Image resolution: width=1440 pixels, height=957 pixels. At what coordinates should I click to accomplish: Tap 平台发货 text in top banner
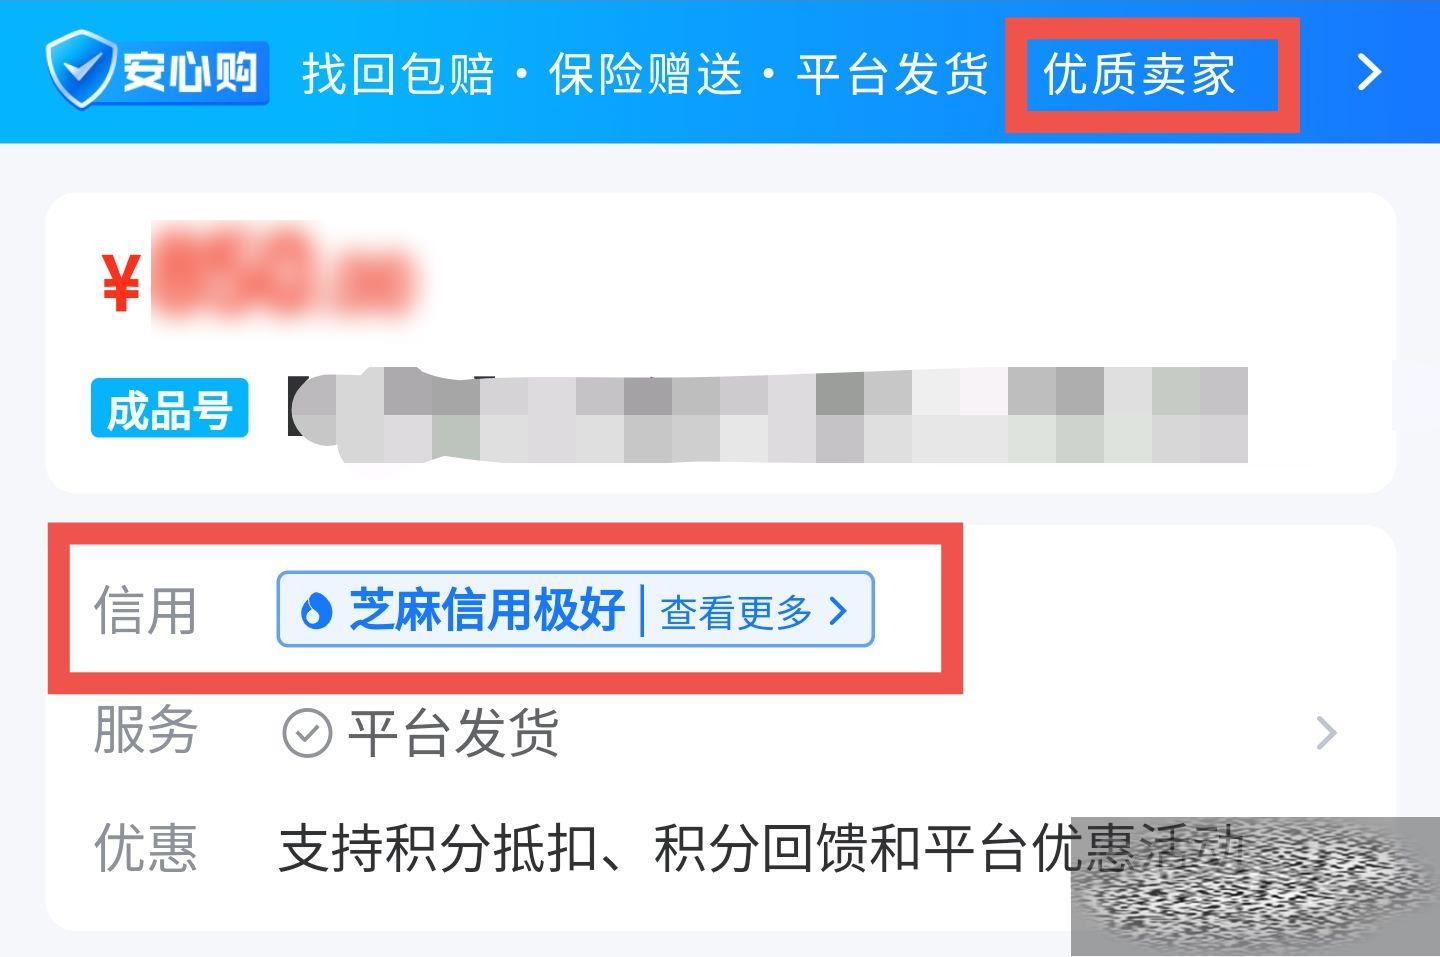point(893,74)
